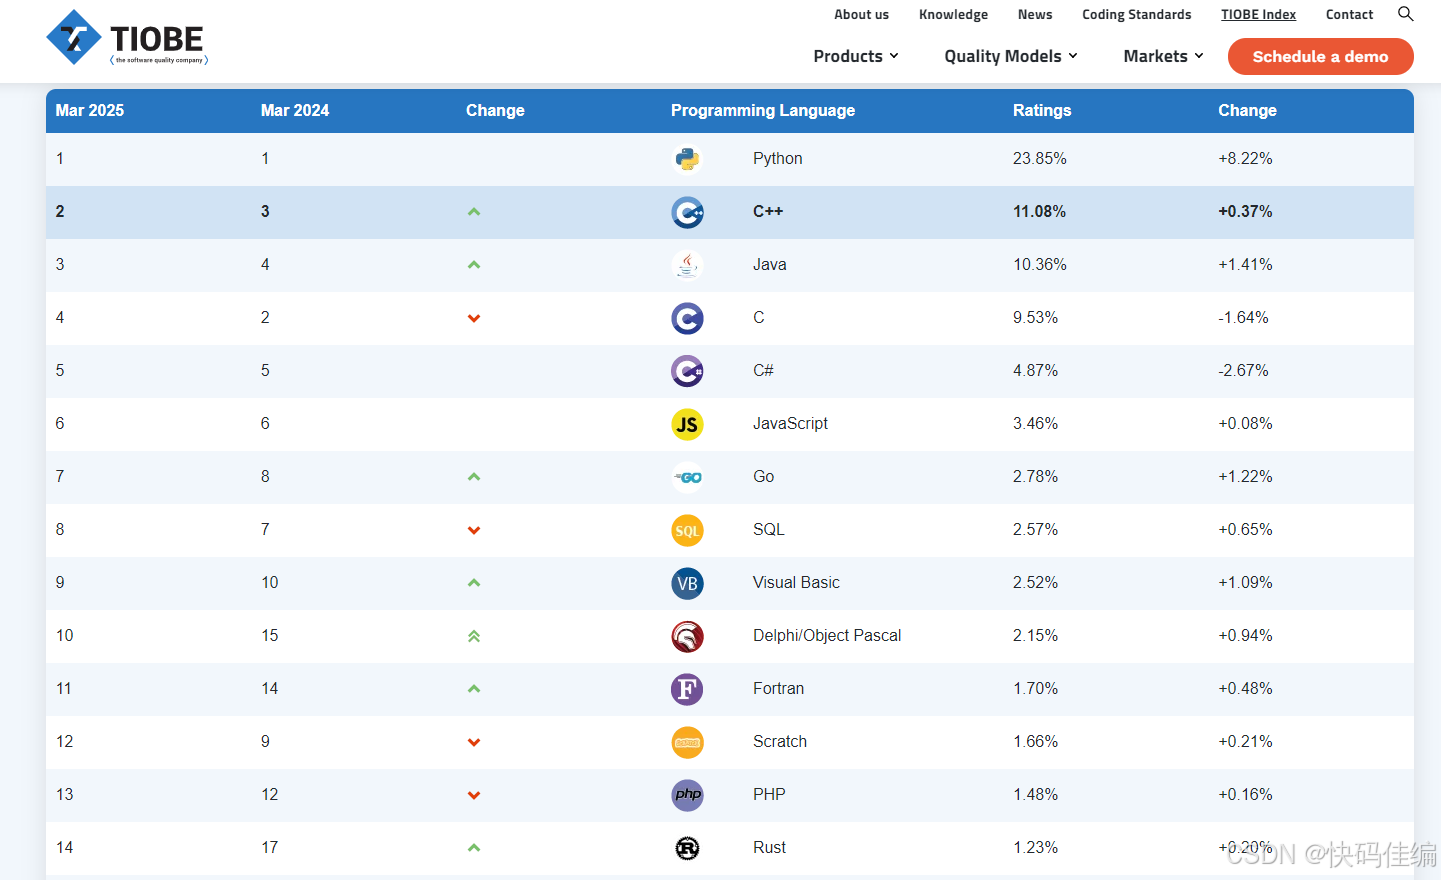The image size is (1441, 880).
Task: Click the Mar 2025 column header
Action: tap(90, 110)
